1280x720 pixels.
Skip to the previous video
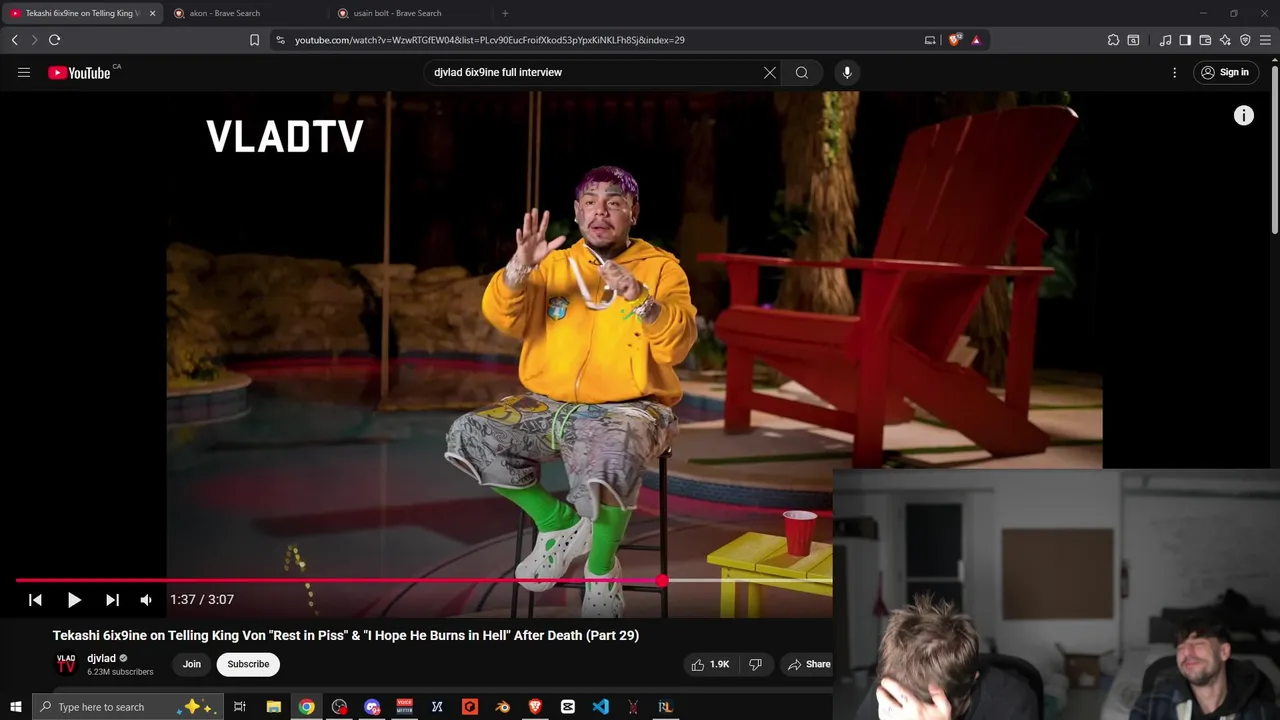pos(35,600)
